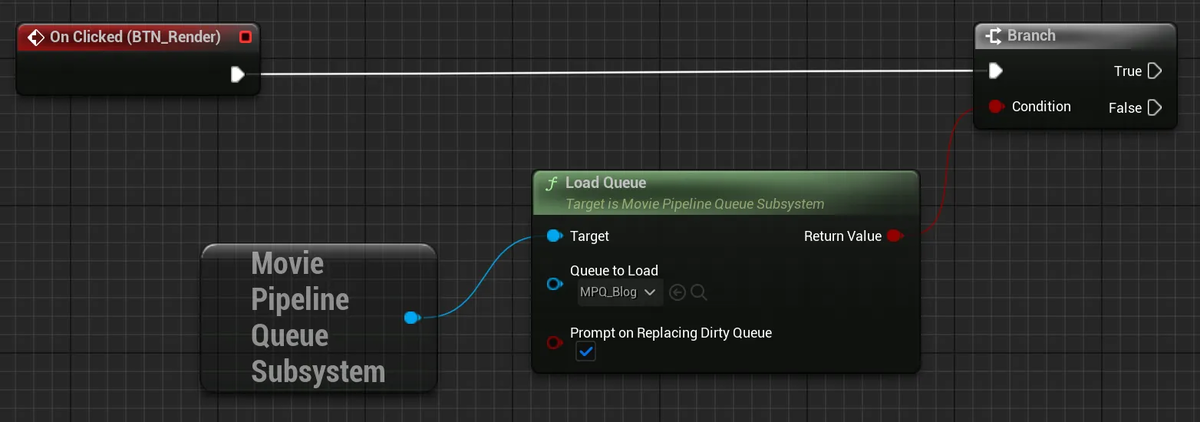
Task: Click the Load Queue Return Value pin
Action: (895, 236)
